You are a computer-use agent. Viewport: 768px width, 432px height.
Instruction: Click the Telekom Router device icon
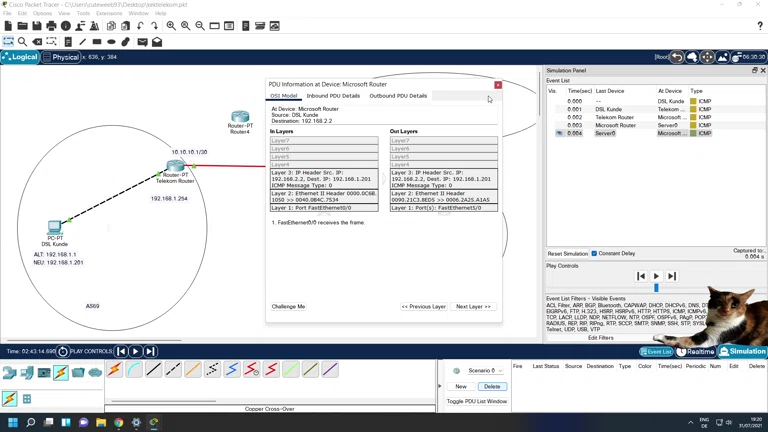click(176, 167)
